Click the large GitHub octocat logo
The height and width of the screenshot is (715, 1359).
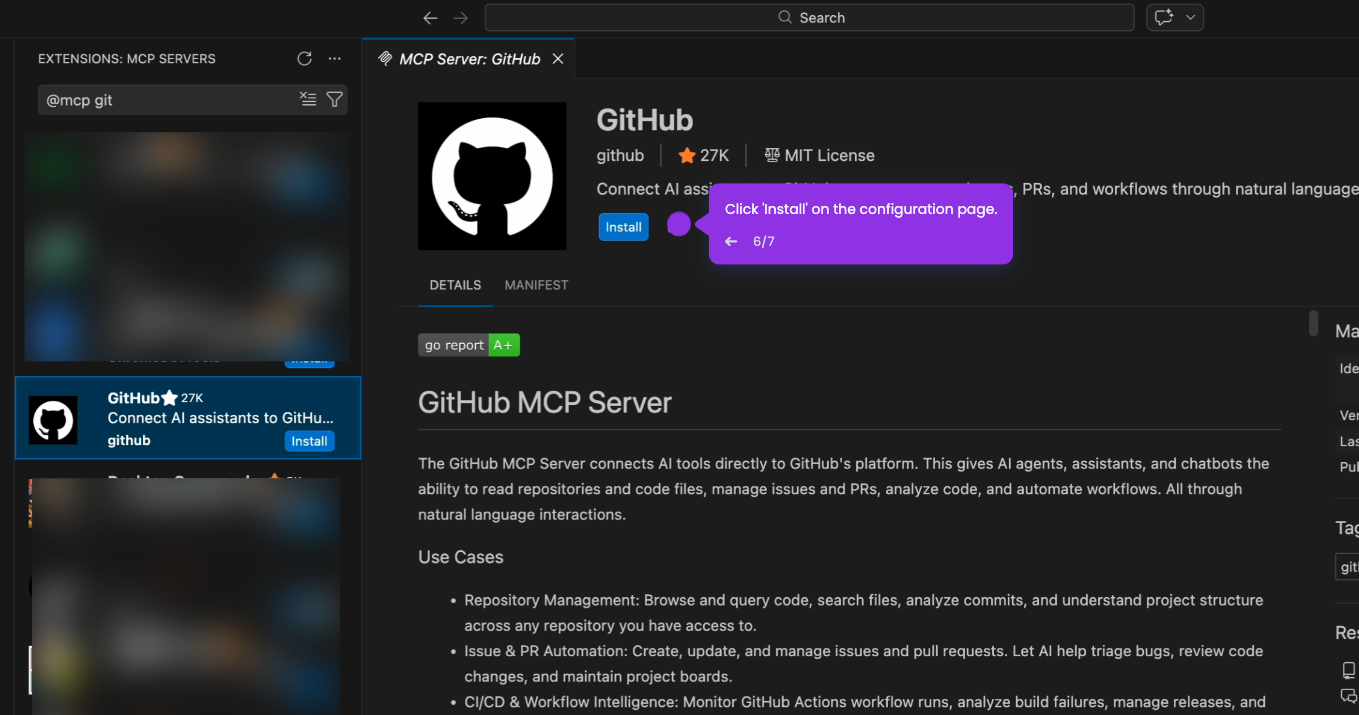[x=492, y=176]
